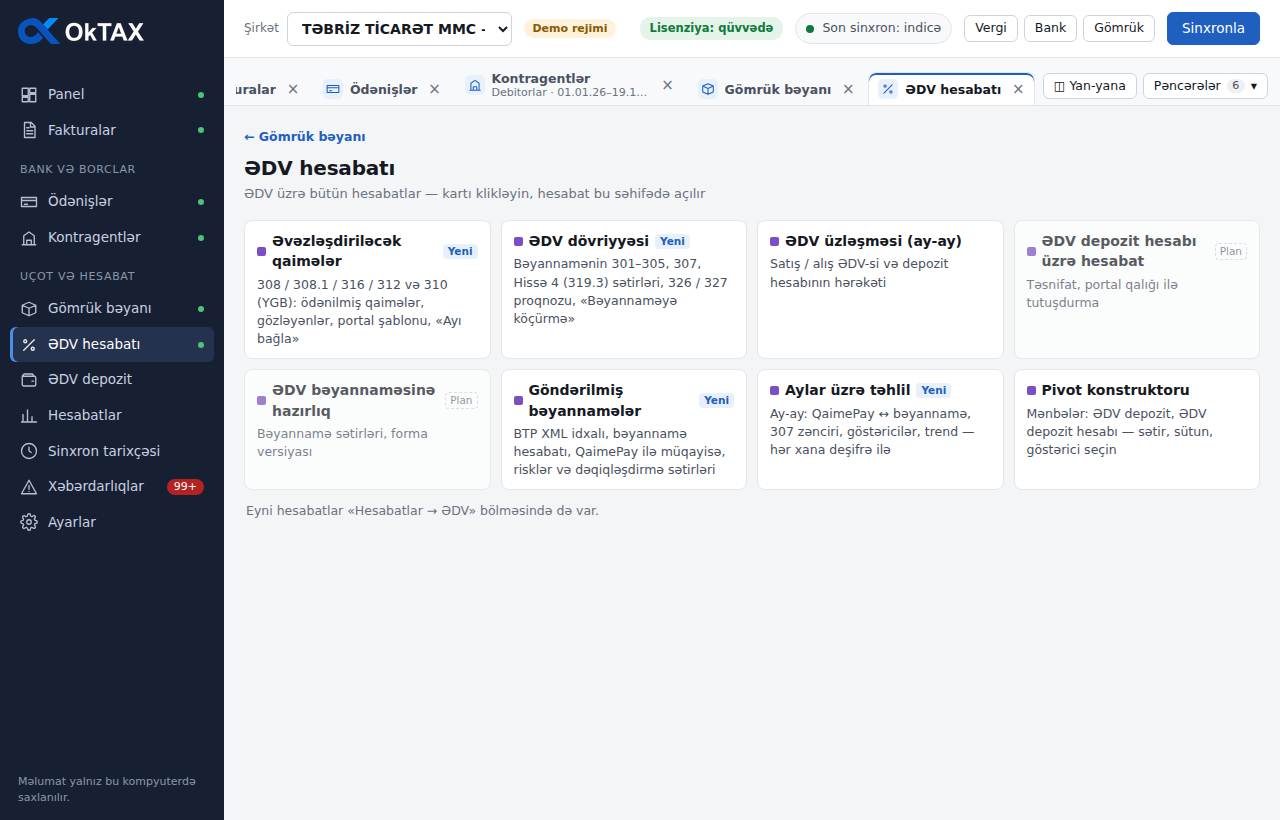This screenshot has width=1280, height=820.
Task: Select the Ödənişlər card icon in sidebar
Action: [x=29, y=202]
